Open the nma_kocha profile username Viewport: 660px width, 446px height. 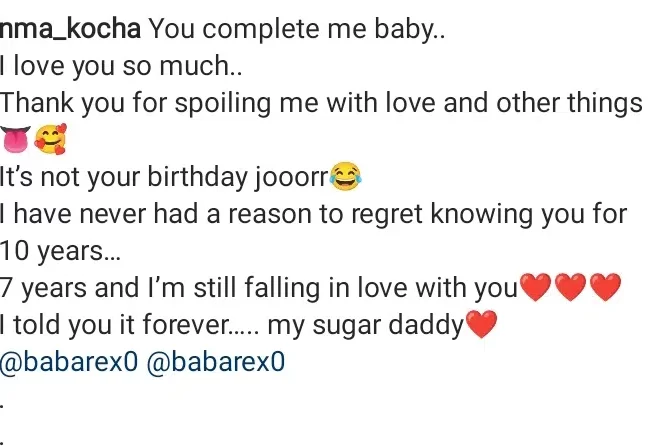tap(70, 29)
